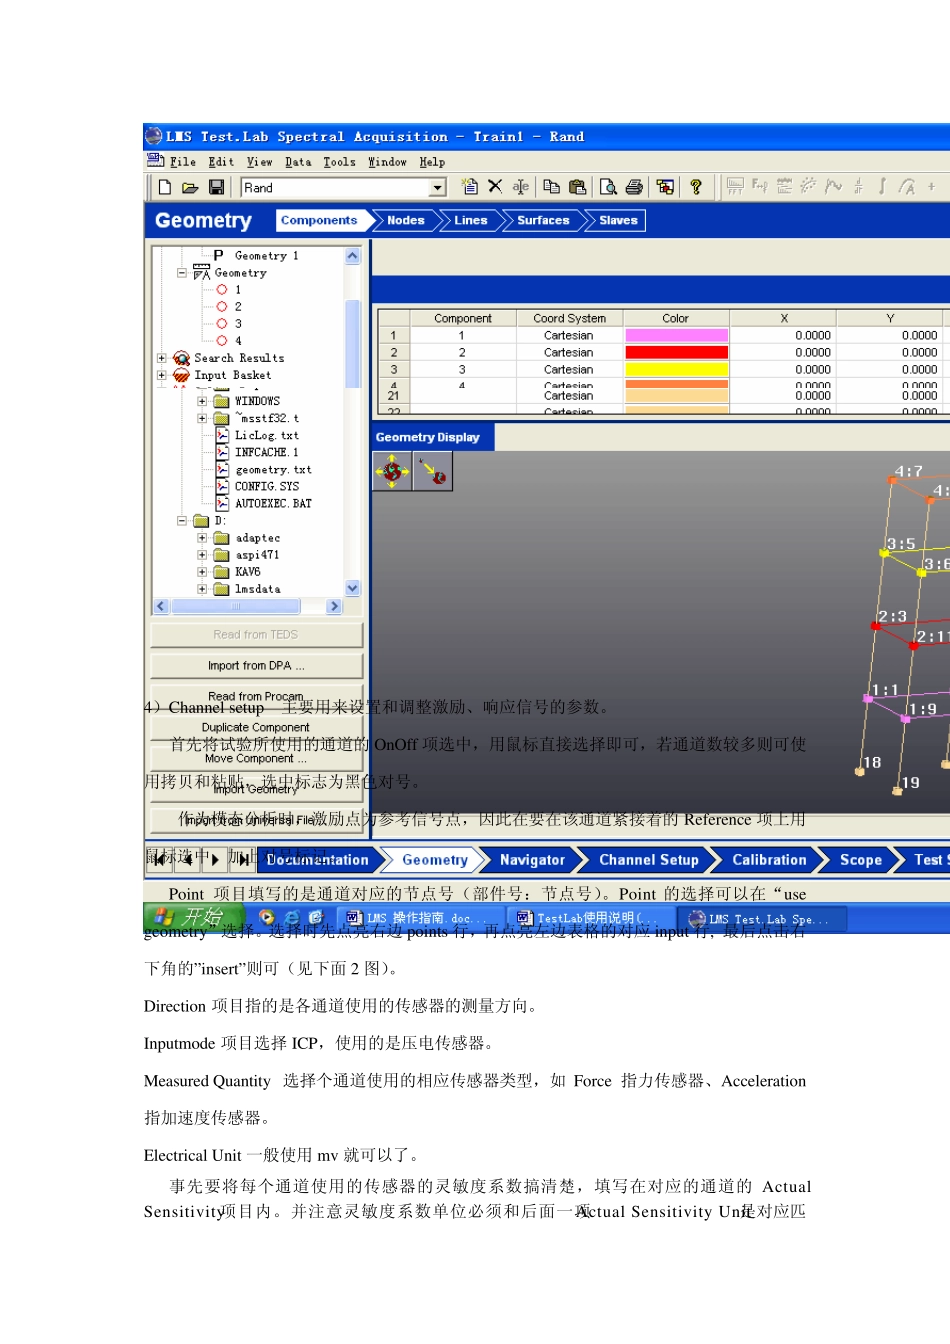The height and width of the screenshot is (1344, 950).
Task: Click the yellow color swatch for component 3
Action: (x=676, y=370)
